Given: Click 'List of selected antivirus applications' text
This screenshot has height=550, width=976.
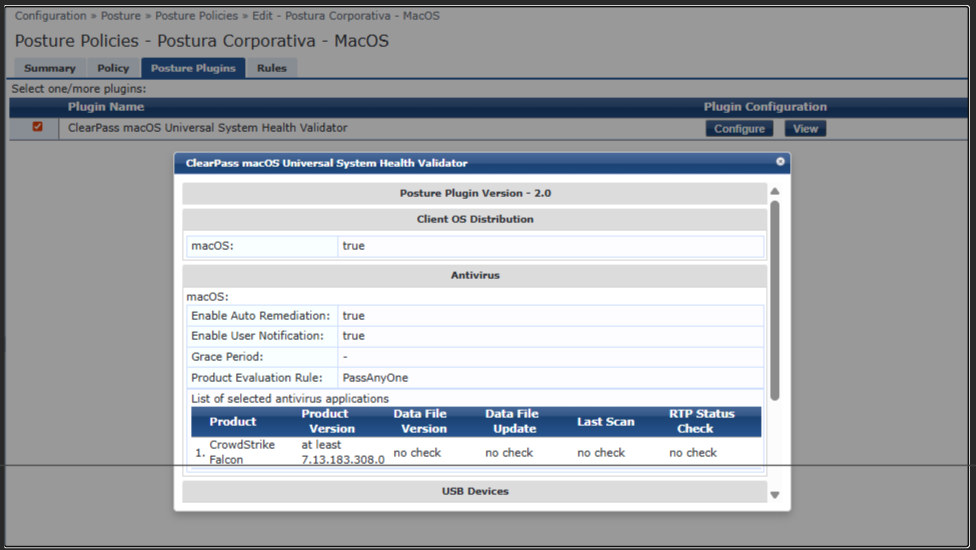Looking at the screenshot, I should [x=289, y=399].
